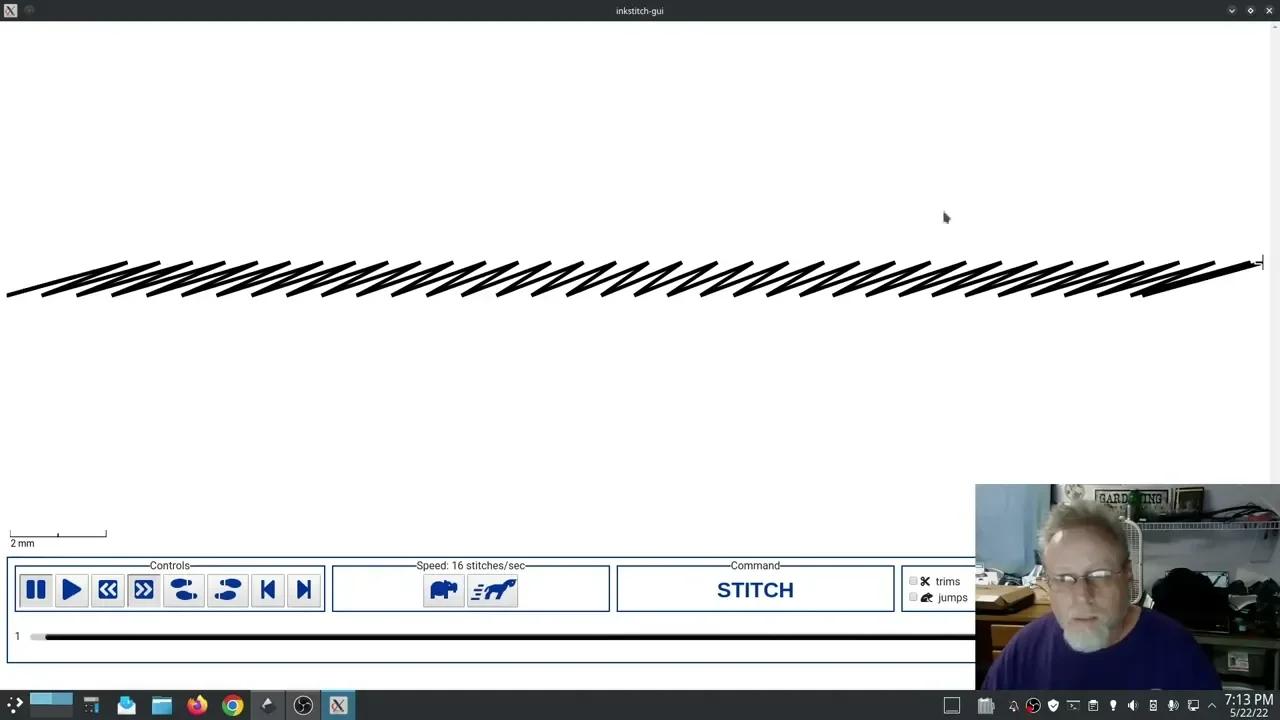Select the fast-forward double-arrow control
The height and width of the screenshot is (720, 1280).
click(x=143, y=590)
